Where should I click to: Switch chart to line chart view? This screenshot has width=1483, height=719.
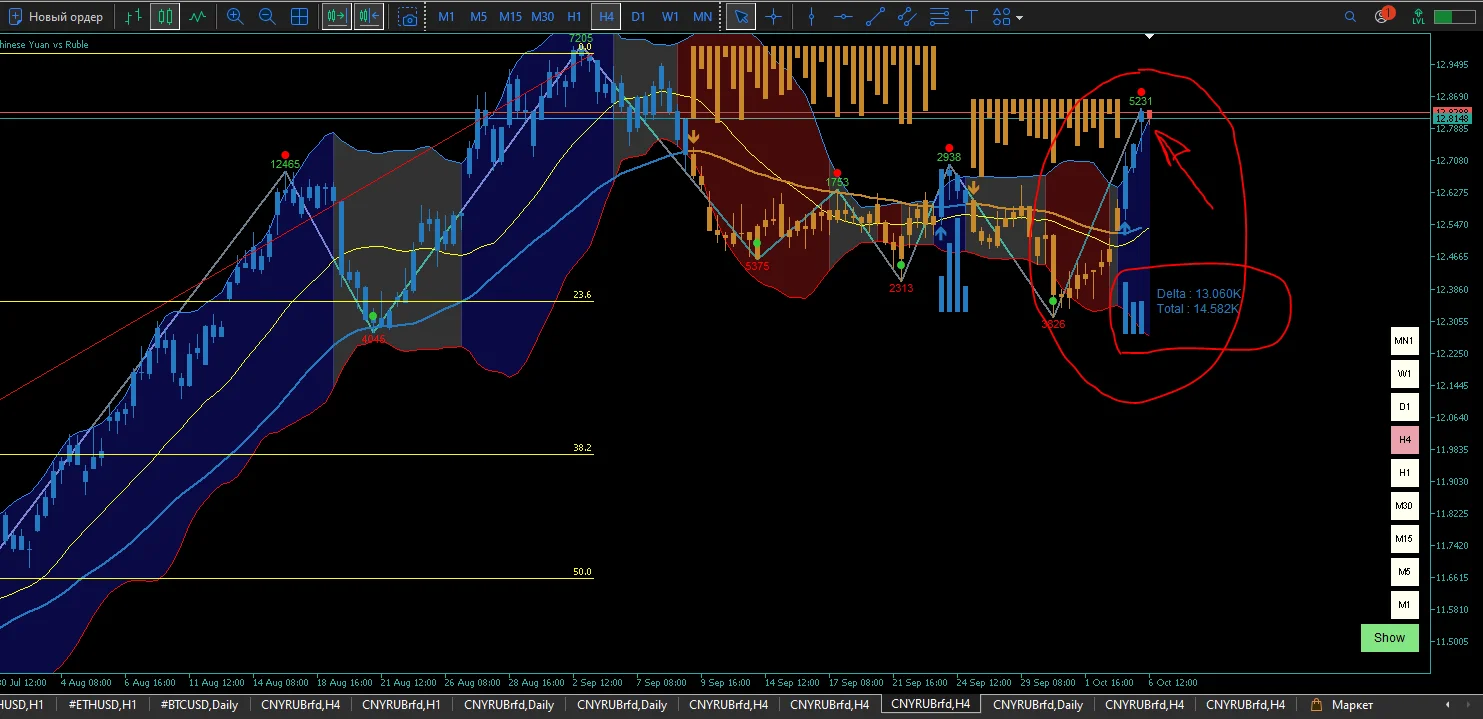pyautogui.click(x=198, y=17)
